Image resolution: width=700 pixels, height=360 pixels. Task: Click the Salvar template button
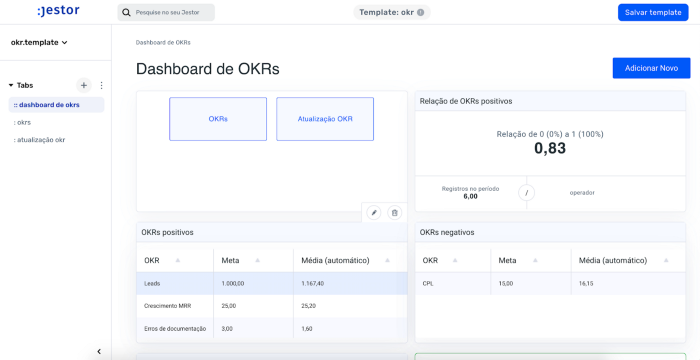tap(653, 13)
